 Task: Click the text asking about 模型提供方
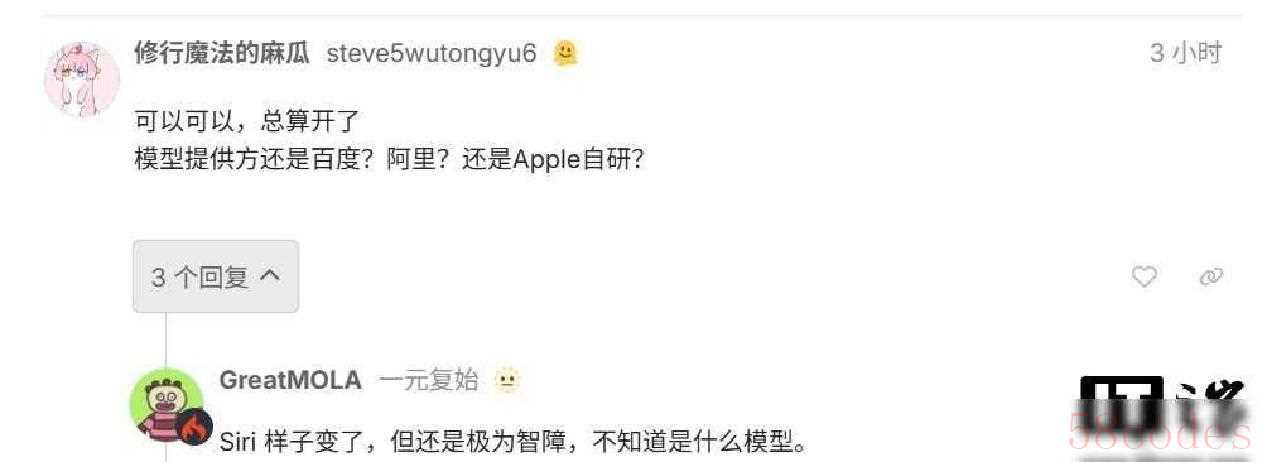(388, 159)
